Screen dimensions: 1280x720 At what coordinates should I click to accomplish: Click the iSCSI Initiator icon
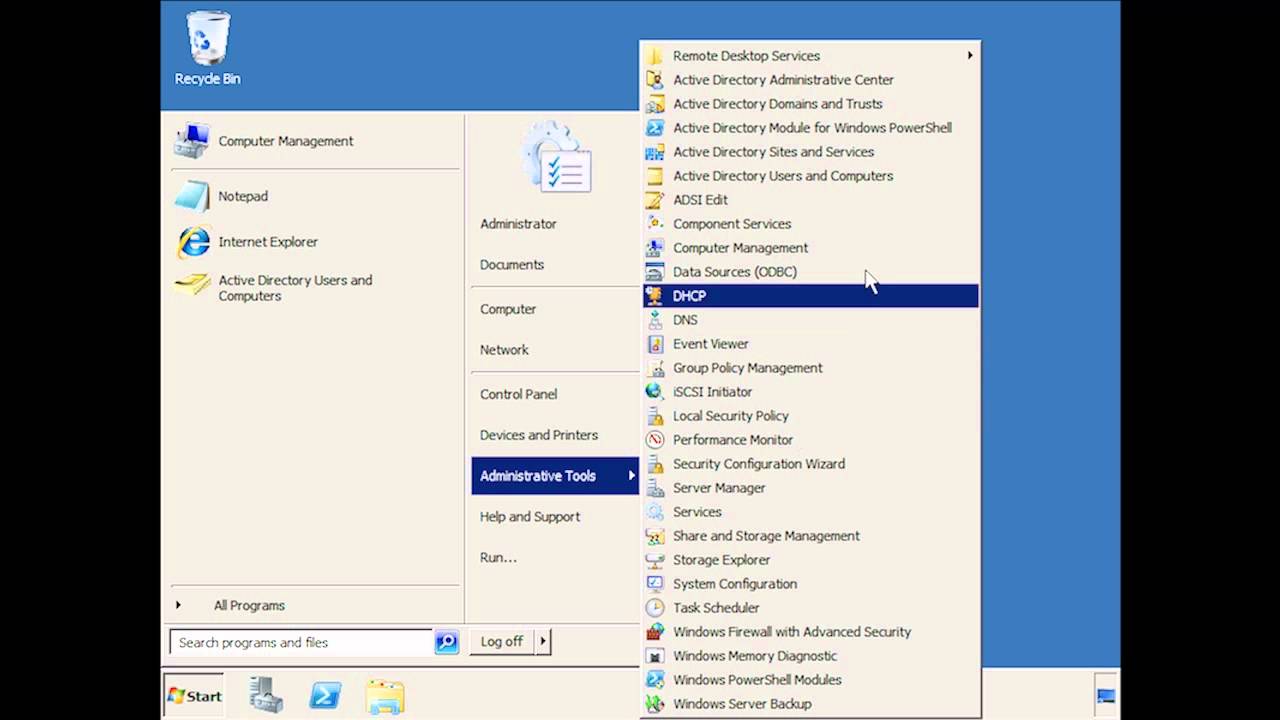click(654, 392)
